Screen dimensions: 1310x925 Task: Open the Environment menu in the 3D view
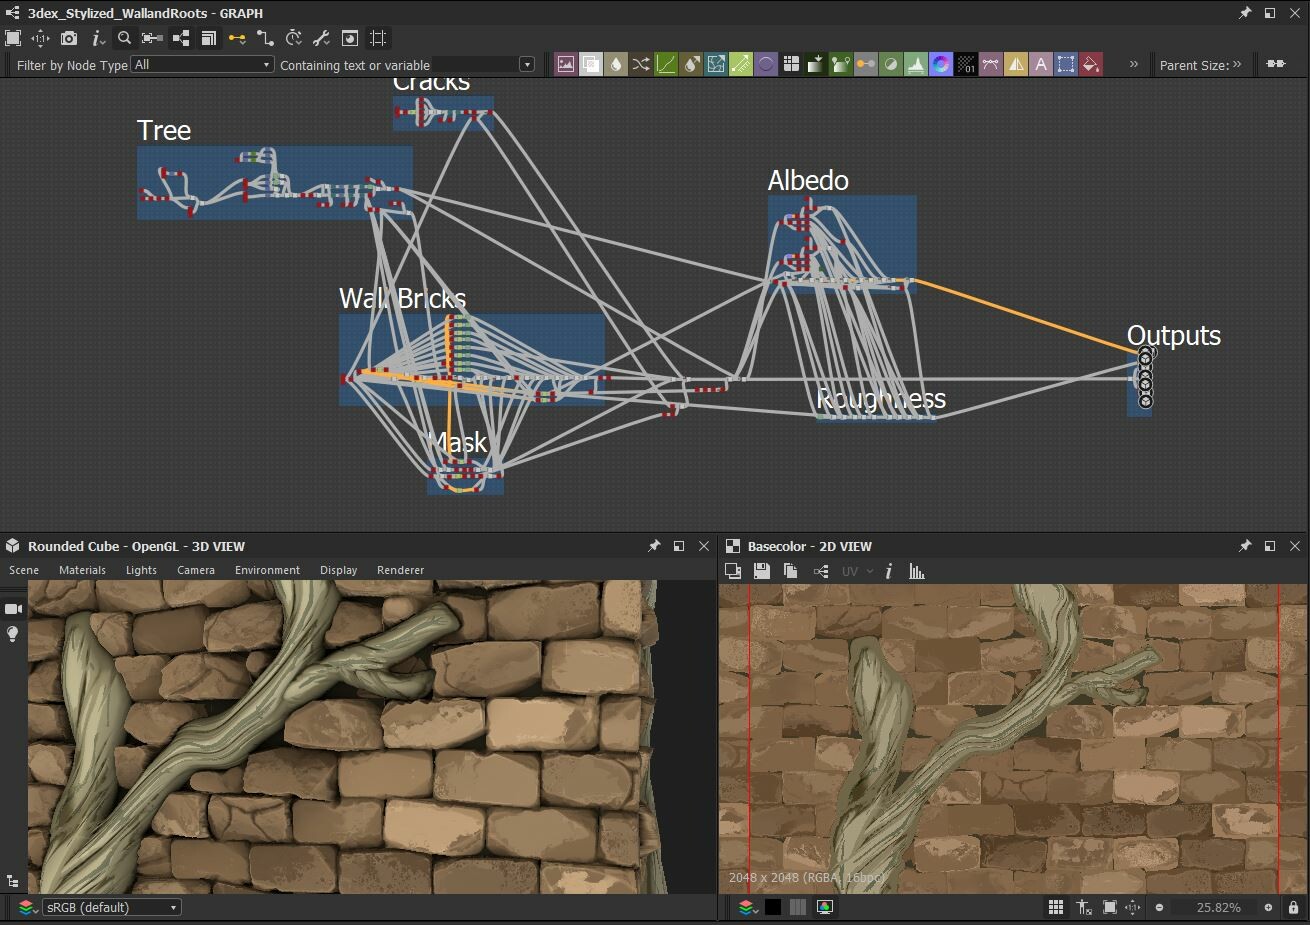coord(266,570)
